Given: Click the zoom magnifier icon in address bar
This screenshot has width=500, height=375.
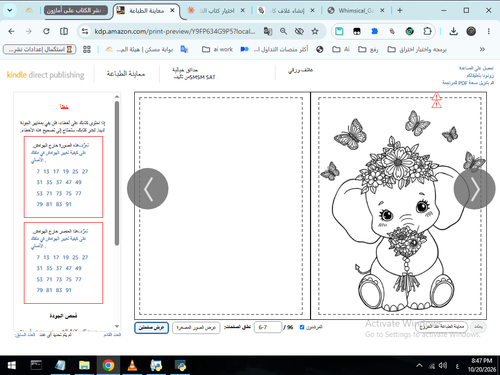Looking at the screenshot, I should (283, 31).
